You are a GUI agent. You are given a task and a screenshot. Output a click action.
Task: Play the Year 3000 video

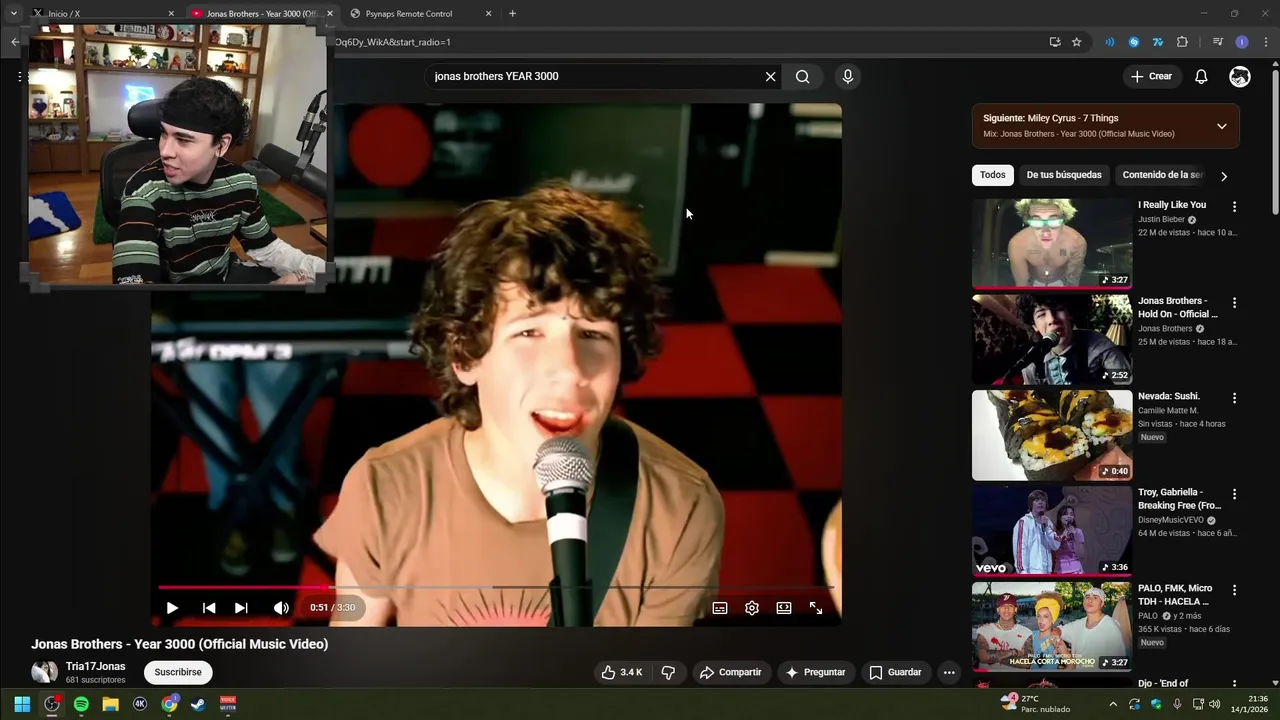tap(172, 608)
